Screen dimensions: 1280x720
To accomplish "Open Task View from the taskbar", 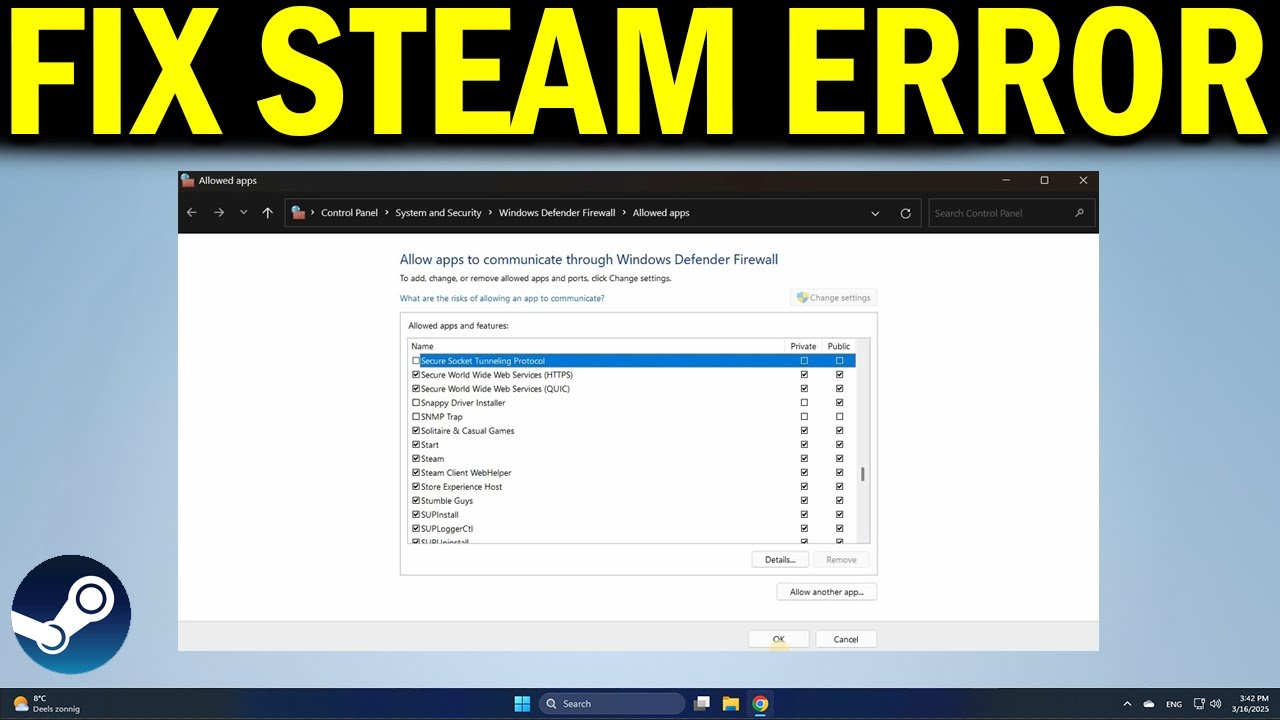I will (x=702, y=704).
